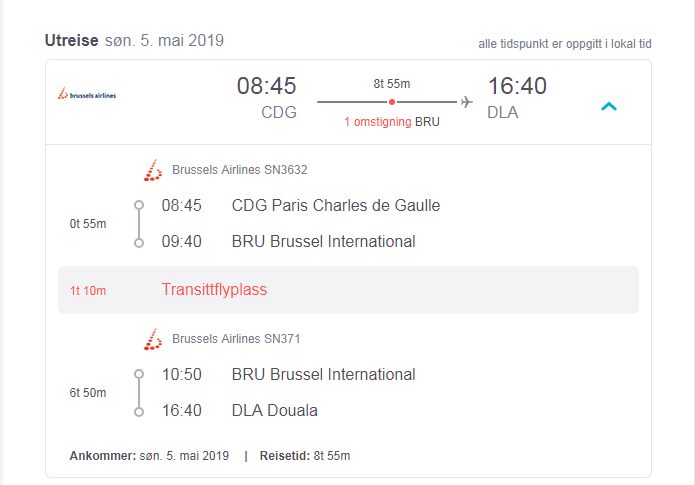Click the Brussels Airlines SN371 flight label
Image resolution: width=695 pixels, height=485 pixels.
[x=236, y=339]
